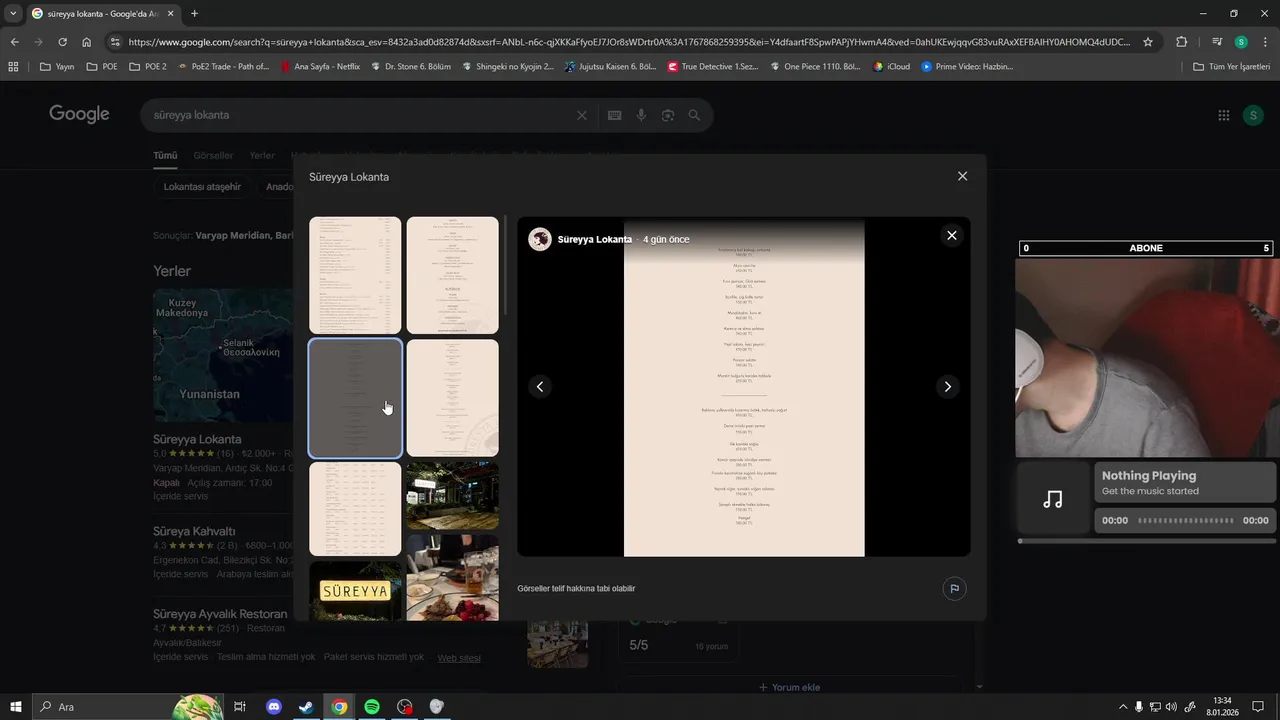Screen dimensions: 1280x720
Task: Switch to the Görseller search tab
Action: click(213, 156)
